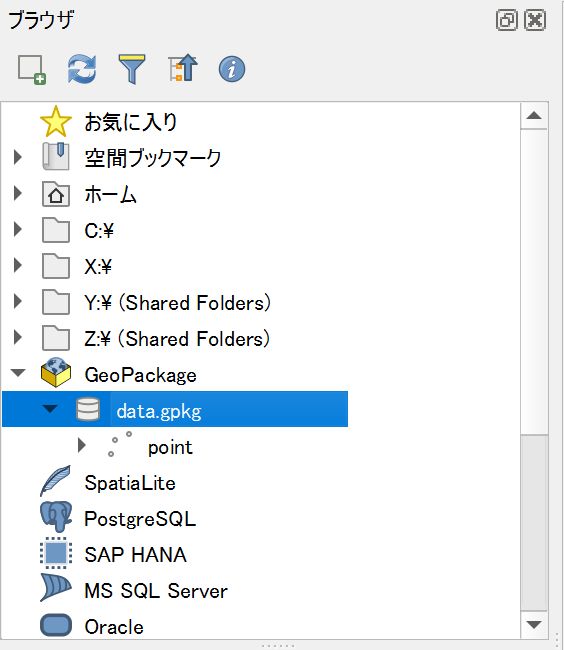
Task: Click the point layer dots icon
Action: click(x=120, y=444)
